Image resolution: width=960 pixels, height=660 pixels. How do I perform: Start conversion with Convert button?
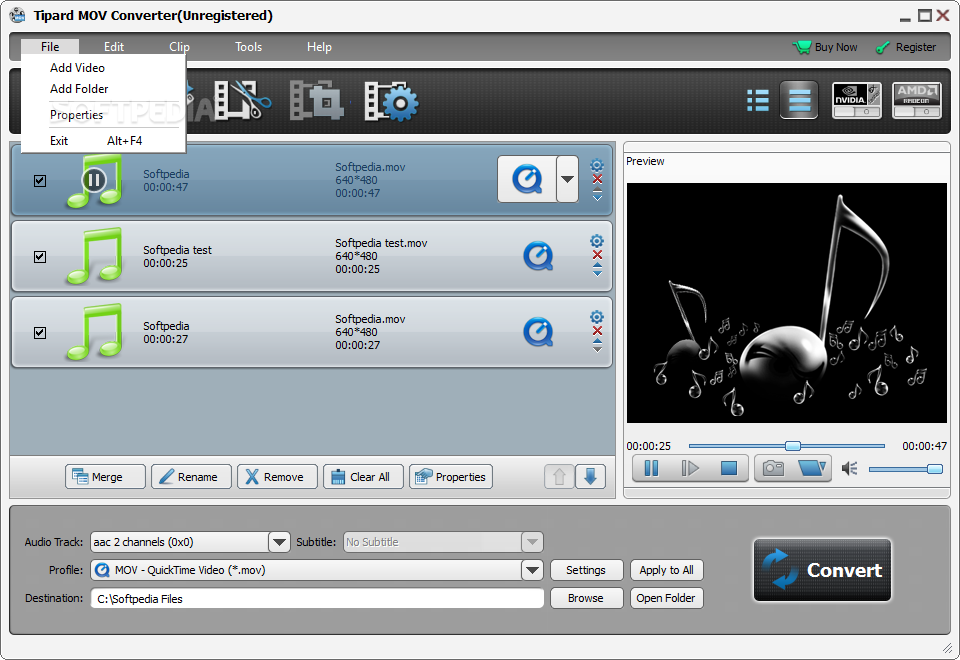(822, 570)
